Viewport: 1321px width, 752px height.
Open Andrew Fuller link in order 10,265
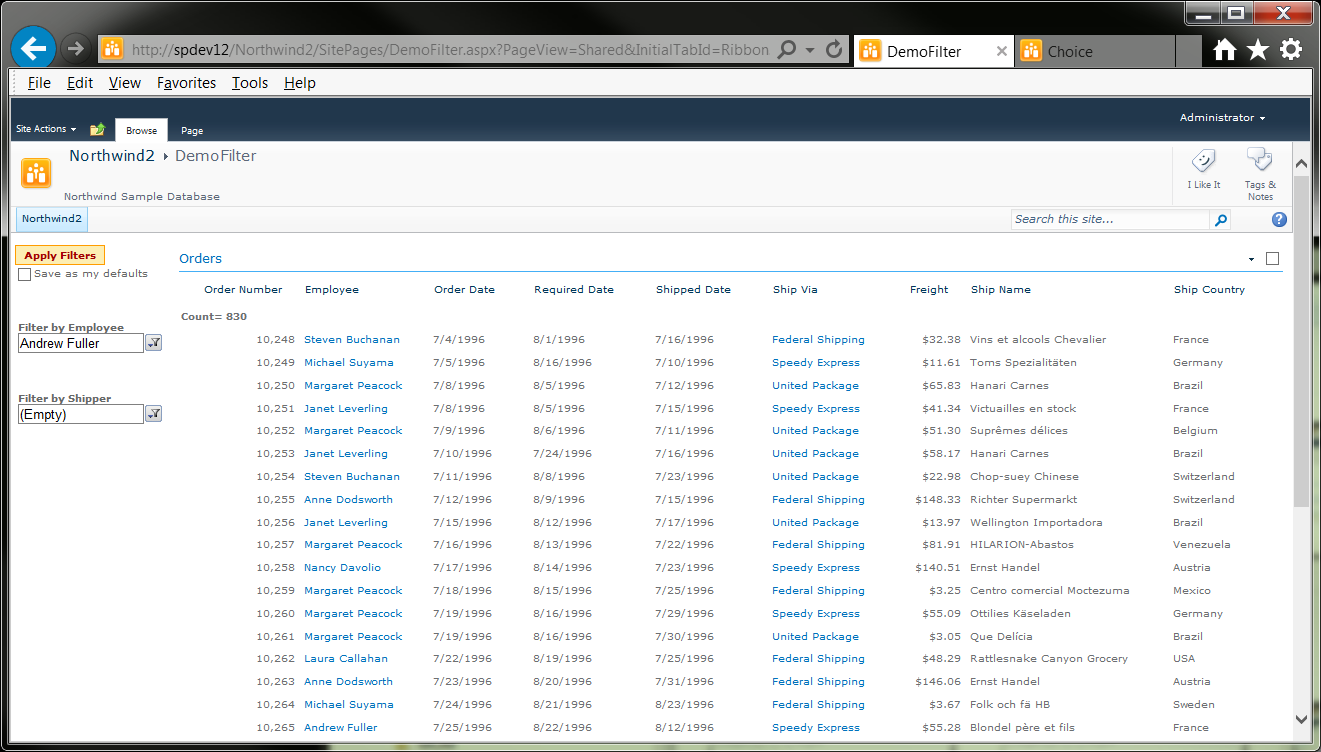point(341,728)
